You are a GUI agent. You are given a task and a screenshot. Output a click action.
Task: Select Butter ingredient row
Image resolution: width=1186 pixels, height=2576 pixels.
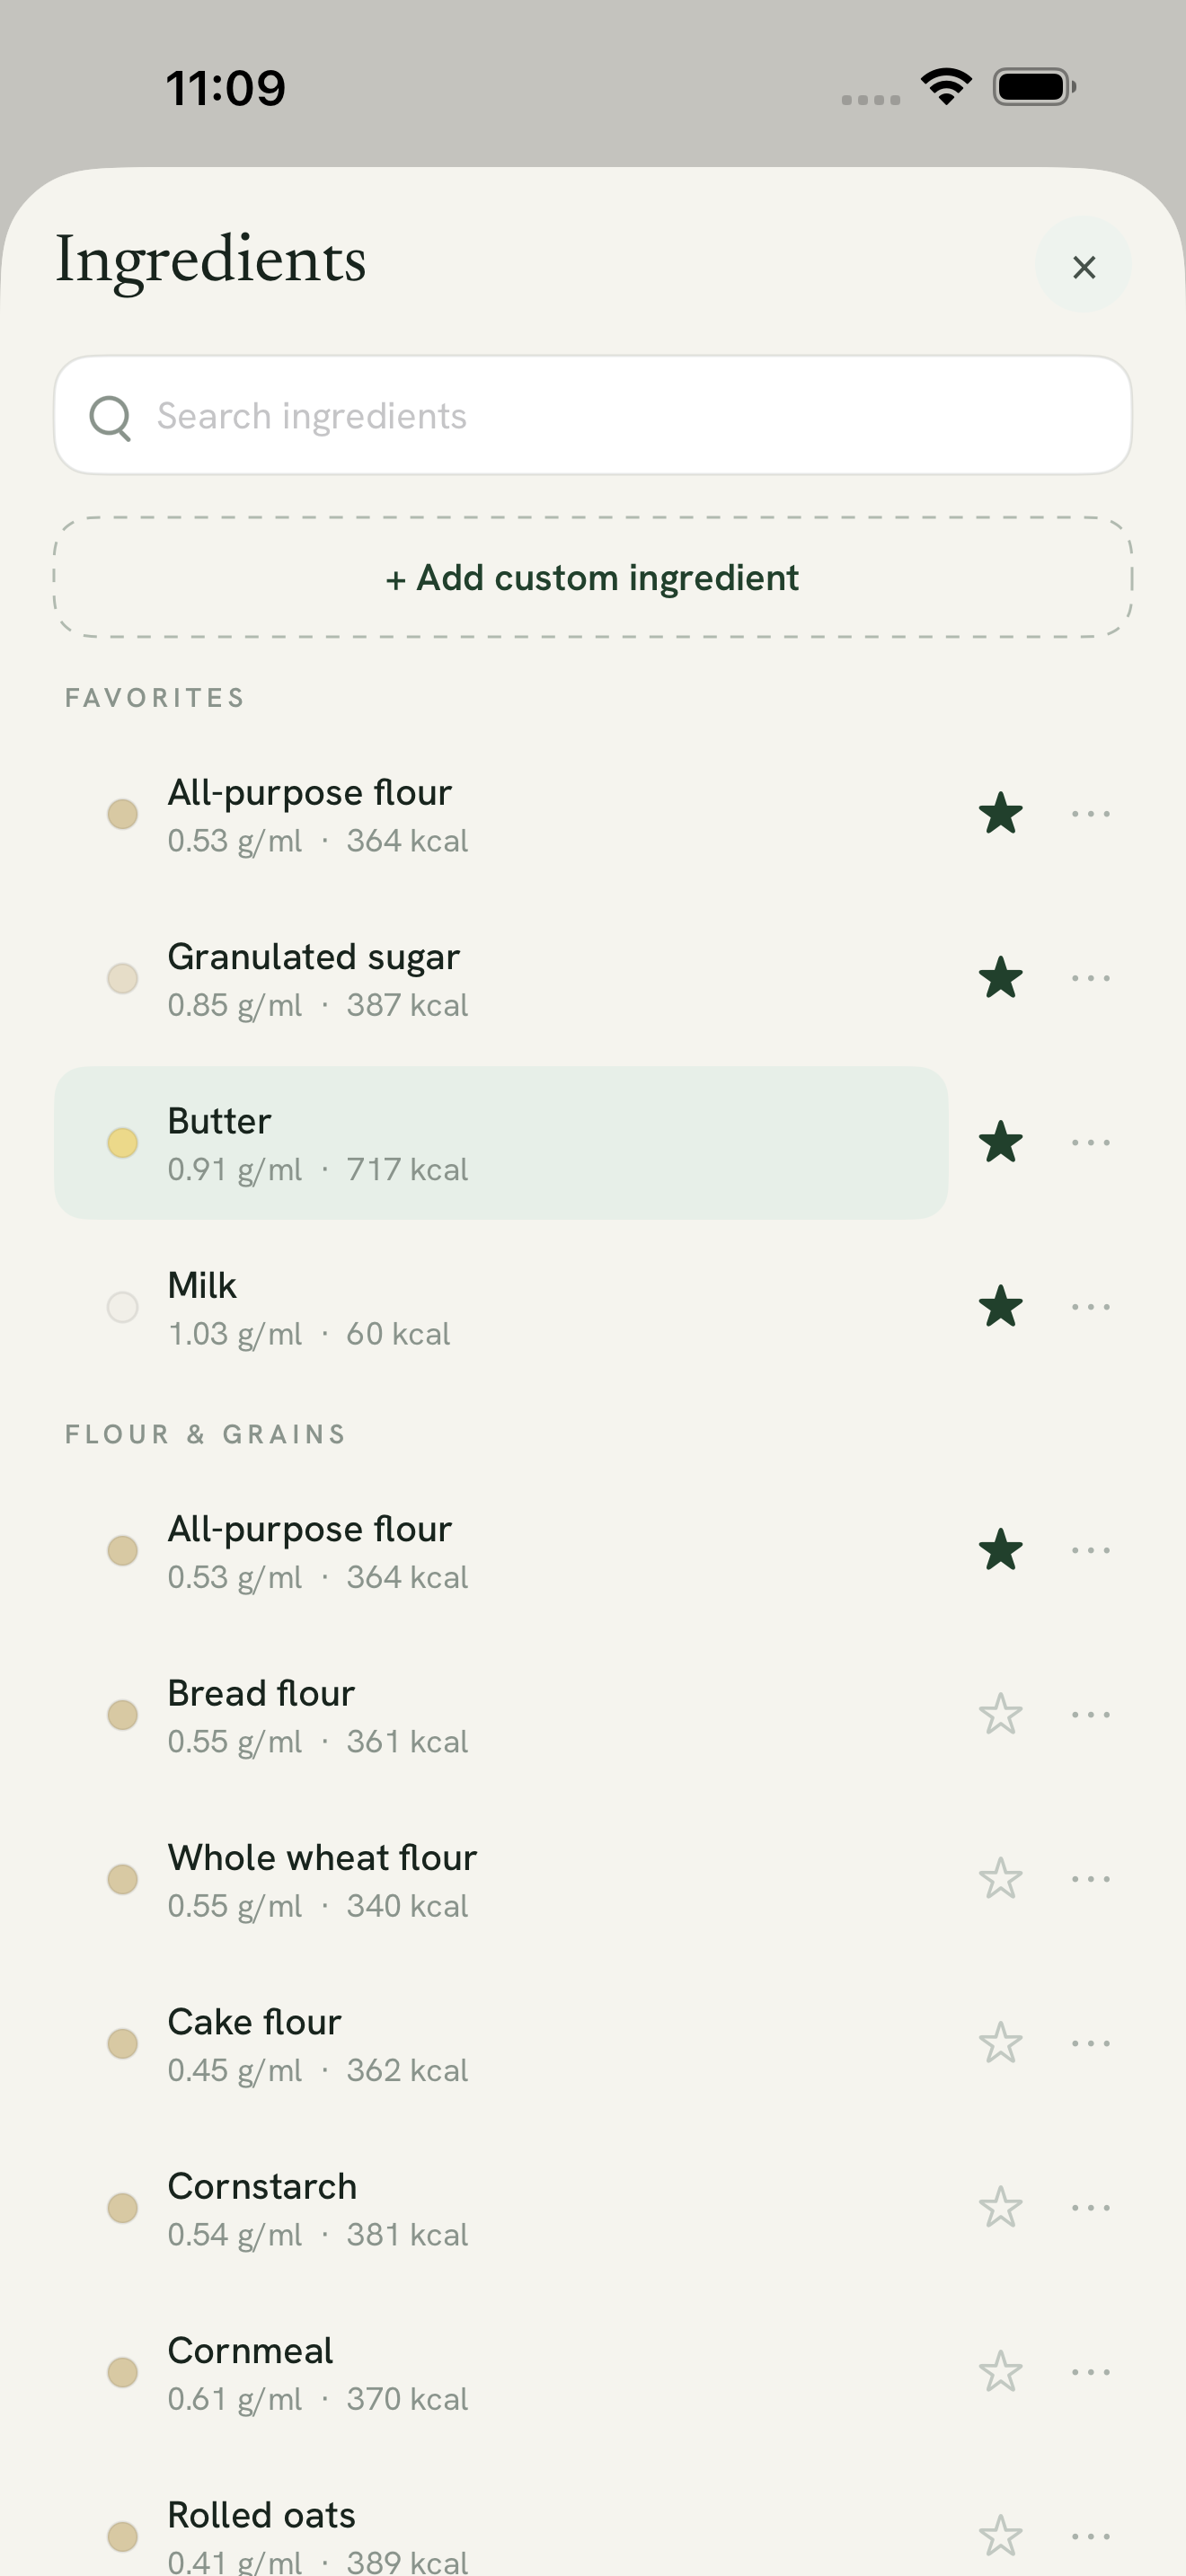(501, 1142)
